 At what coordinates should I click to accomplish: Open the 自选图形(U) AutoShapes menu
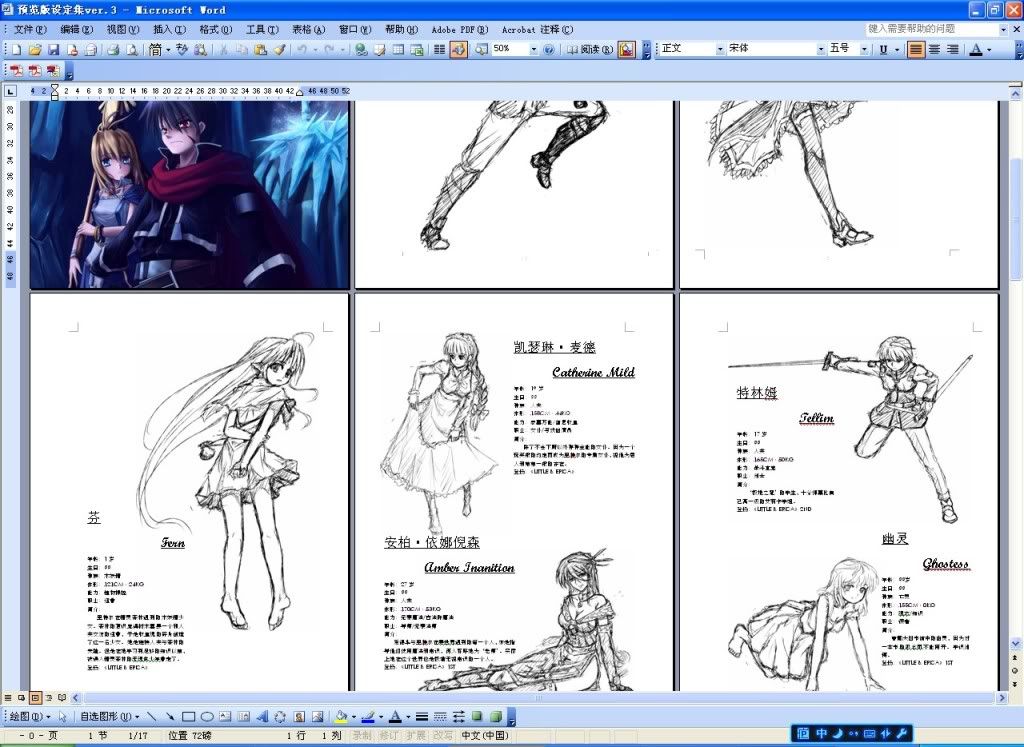110,716
